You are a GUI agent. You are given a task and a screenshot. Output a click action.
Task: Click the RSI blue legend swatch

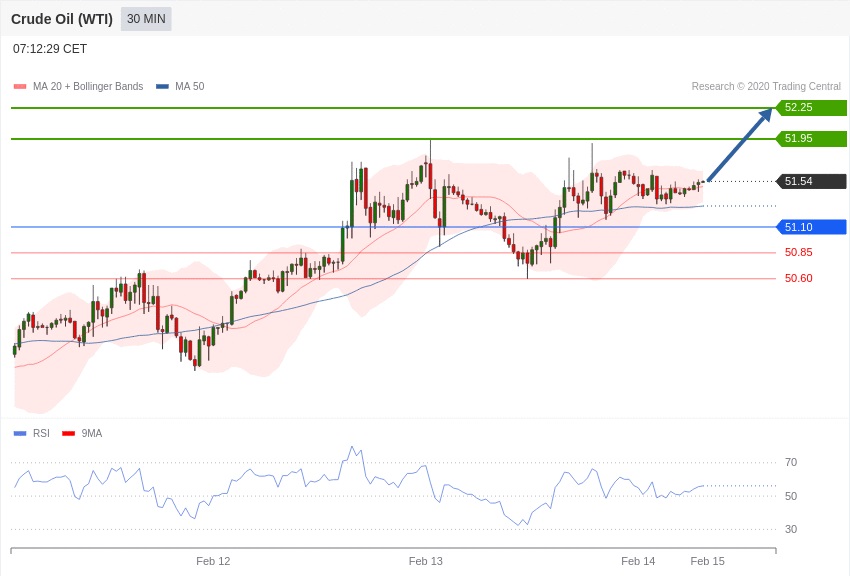(20, 433)
